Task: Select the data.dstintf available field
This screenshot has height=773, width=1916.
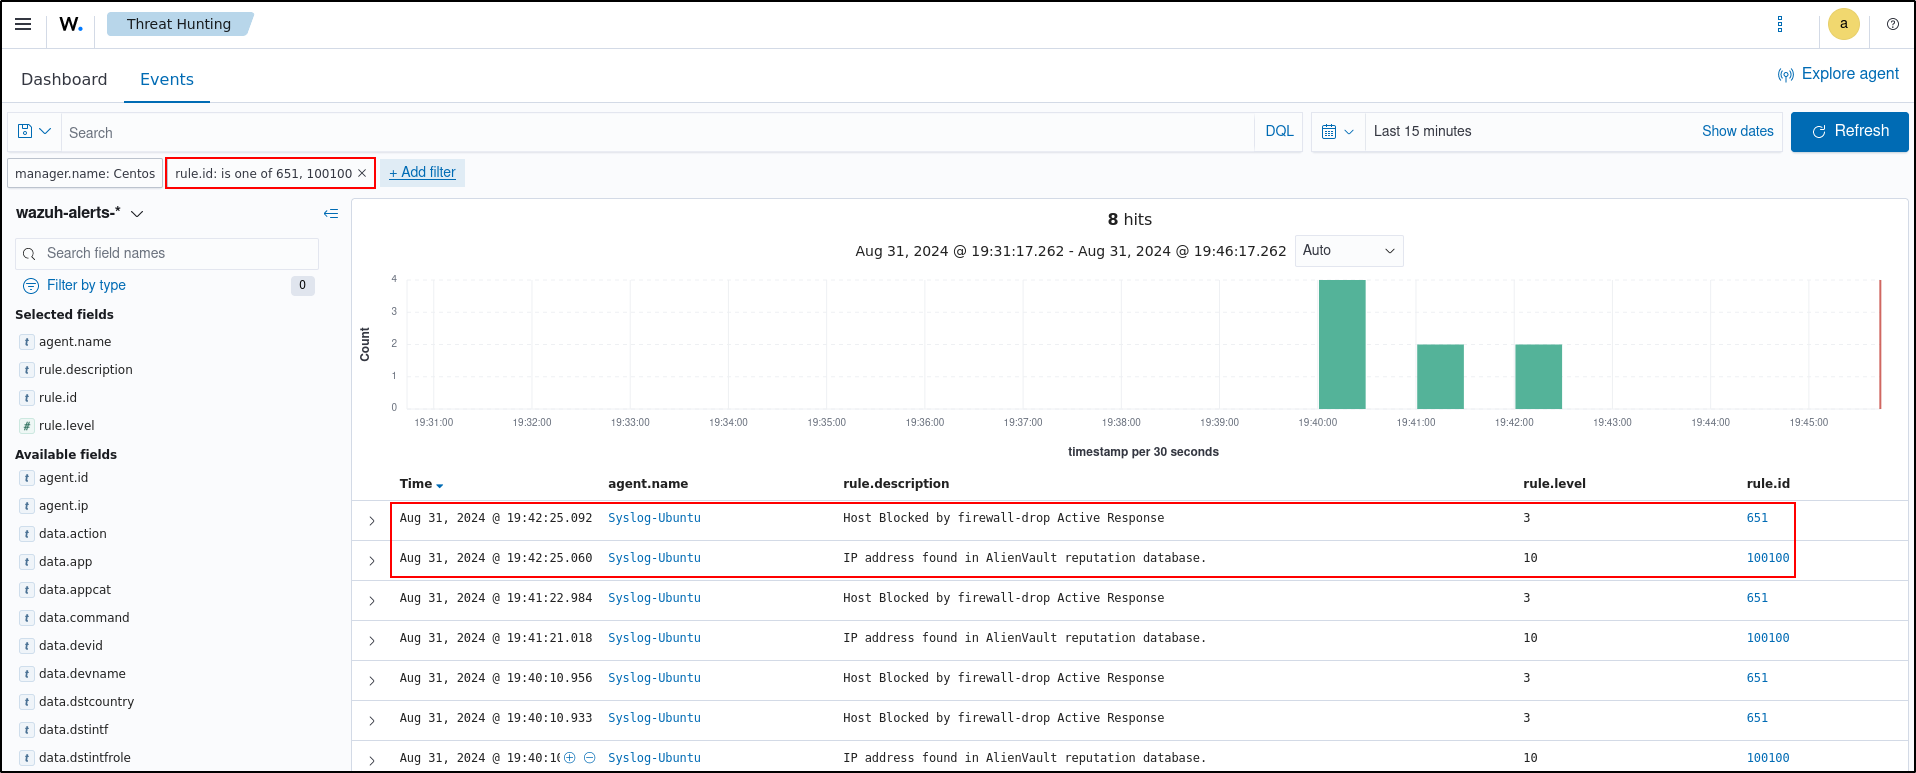Action: tap(74, 730)
